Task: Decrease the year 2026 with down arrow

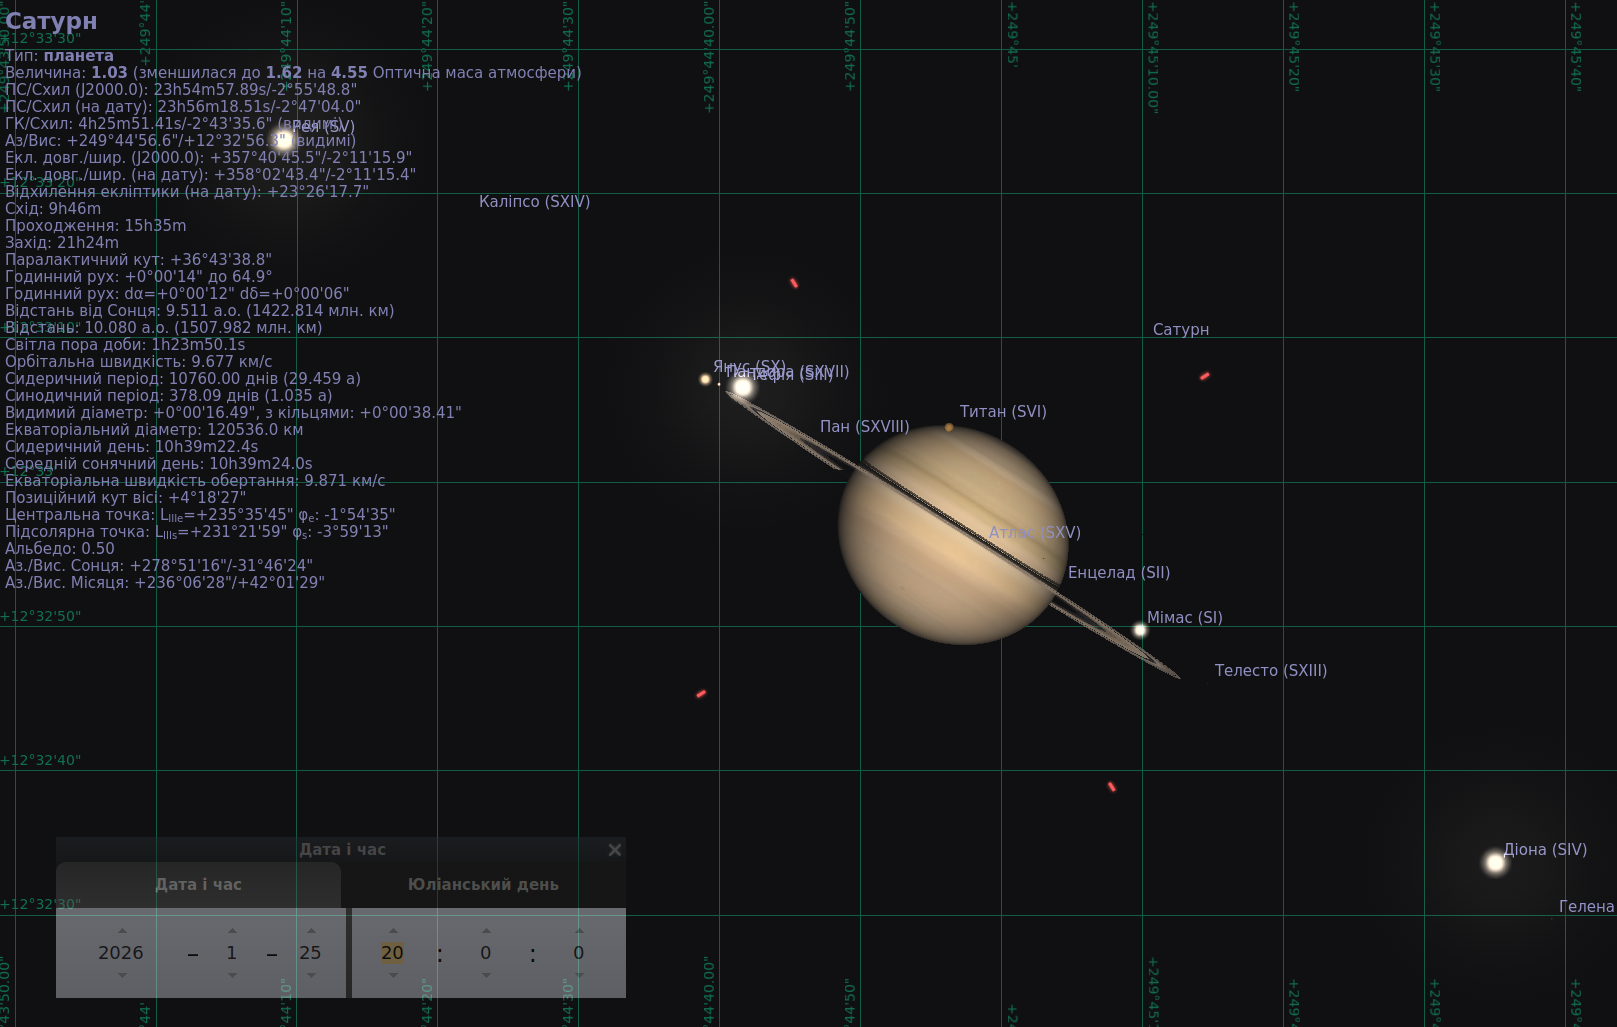Action: (x=122, y=975)
